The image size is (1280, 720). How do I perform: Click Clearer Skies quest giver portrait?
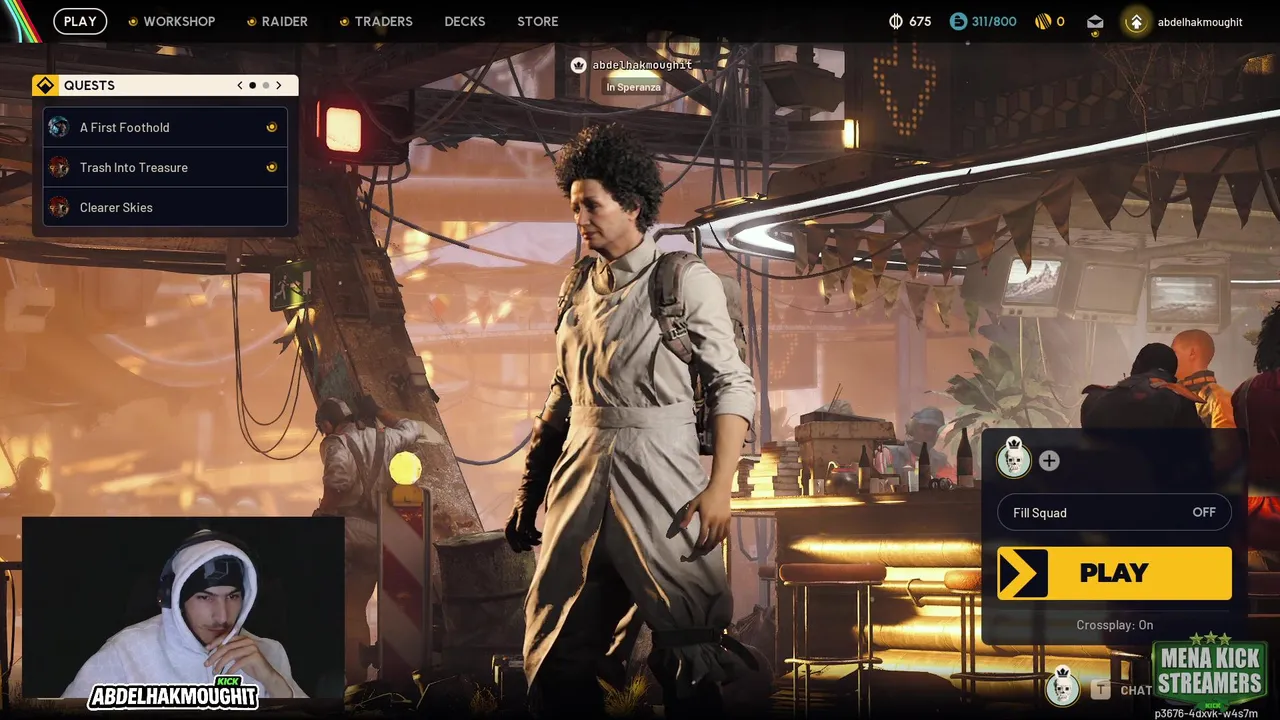tap(59, 207)
